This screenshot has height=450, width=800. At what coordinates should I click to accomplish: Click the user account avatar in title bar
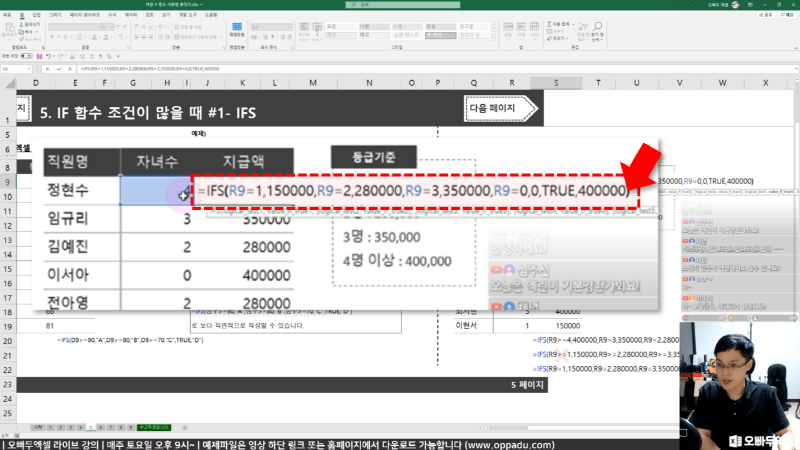point(735,5)
